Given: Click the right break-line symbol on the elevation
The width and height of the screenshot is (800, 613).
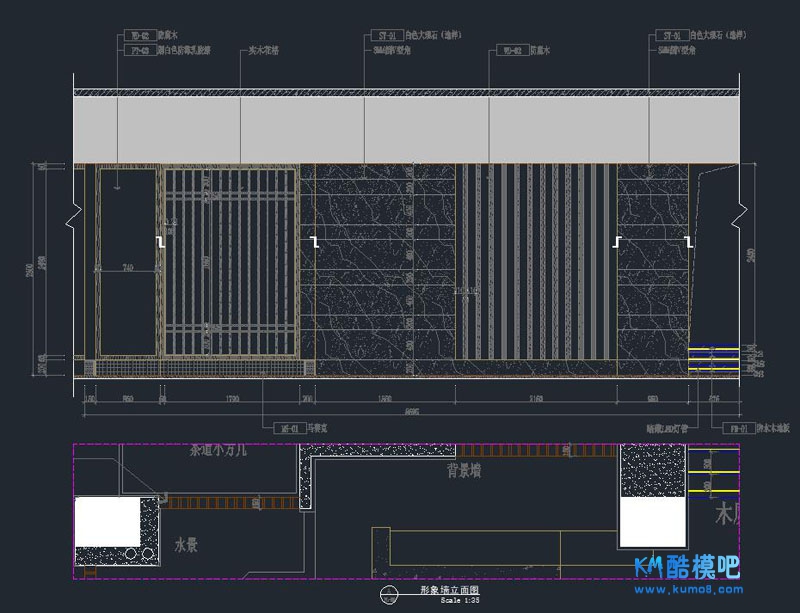Looking at the screenshot, I should coord(741,214).
